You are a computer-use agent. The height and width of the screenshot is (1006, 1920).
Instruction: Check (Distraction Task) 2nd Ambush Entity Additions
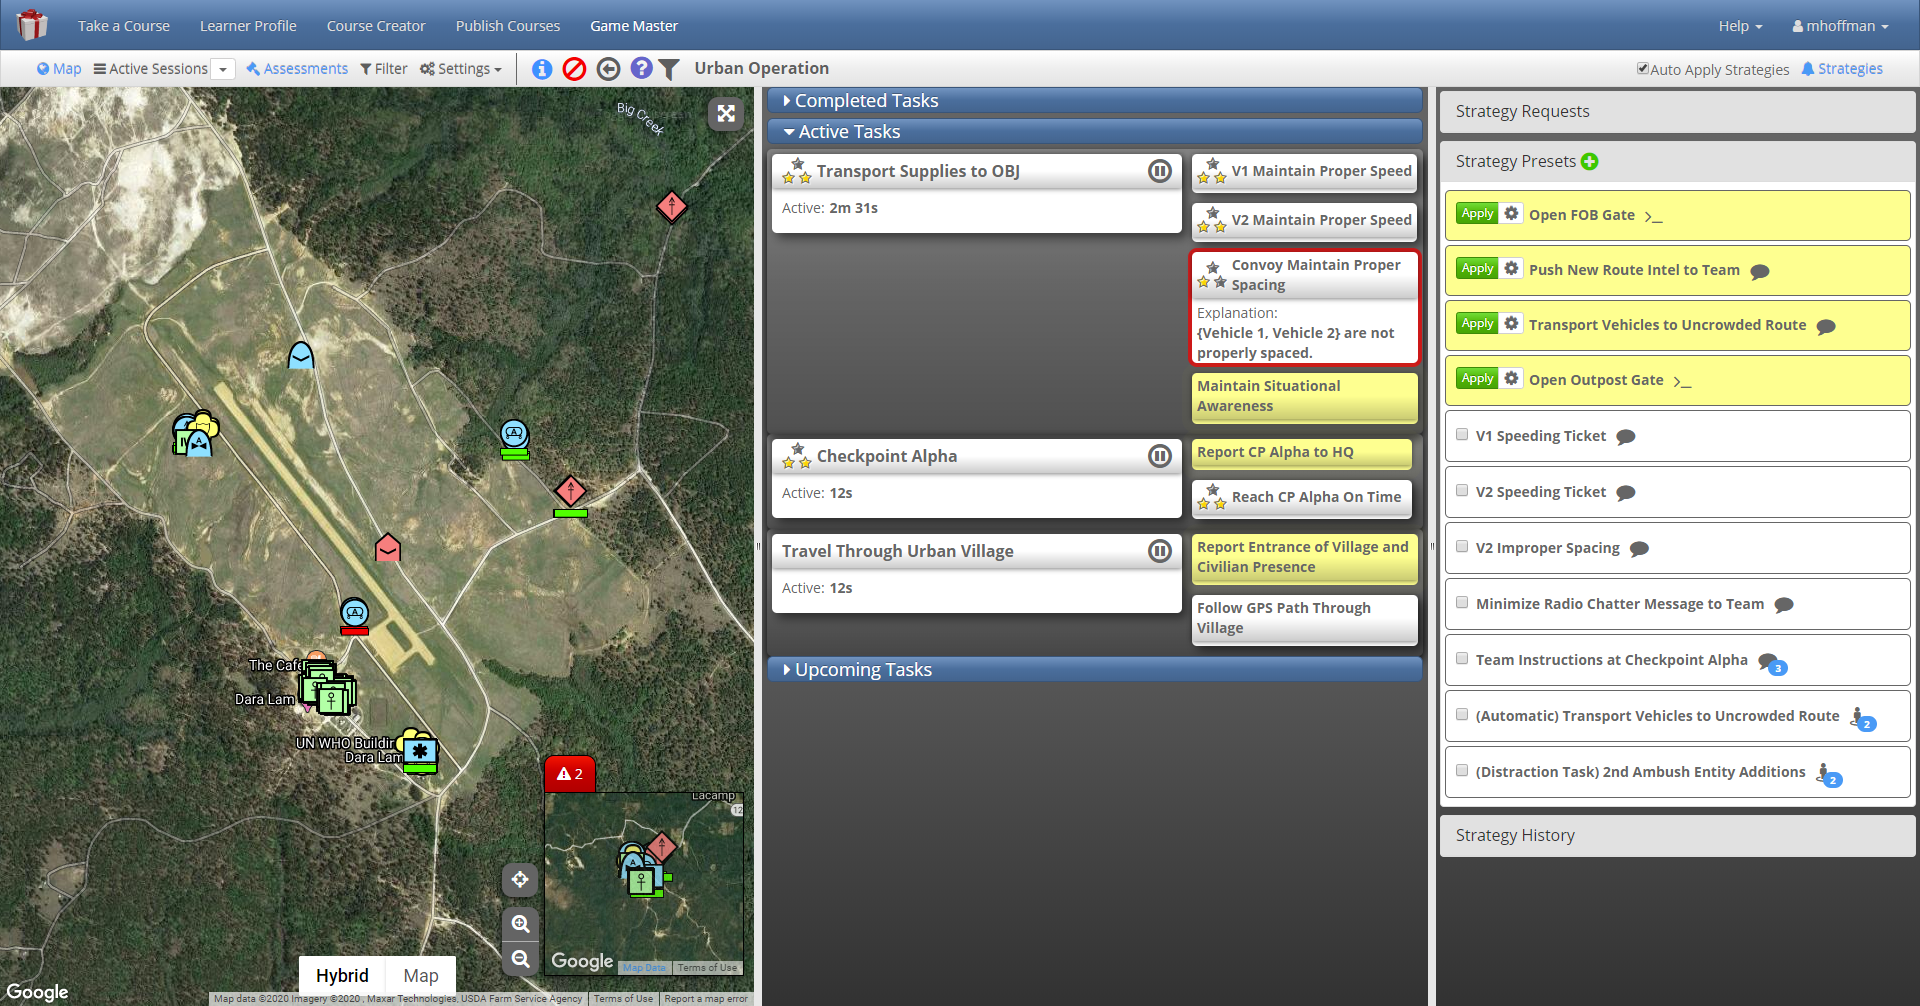(x=1462, y=771)
